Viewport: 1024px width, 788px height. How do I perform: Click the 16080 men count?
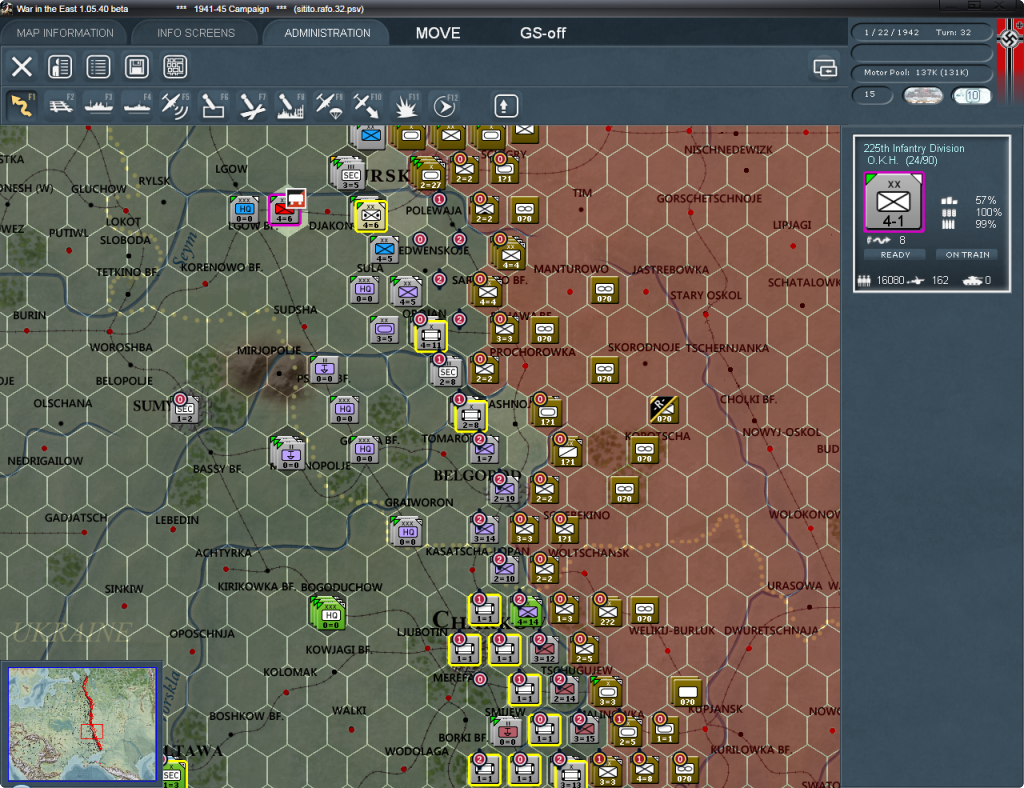pos(890,280)
